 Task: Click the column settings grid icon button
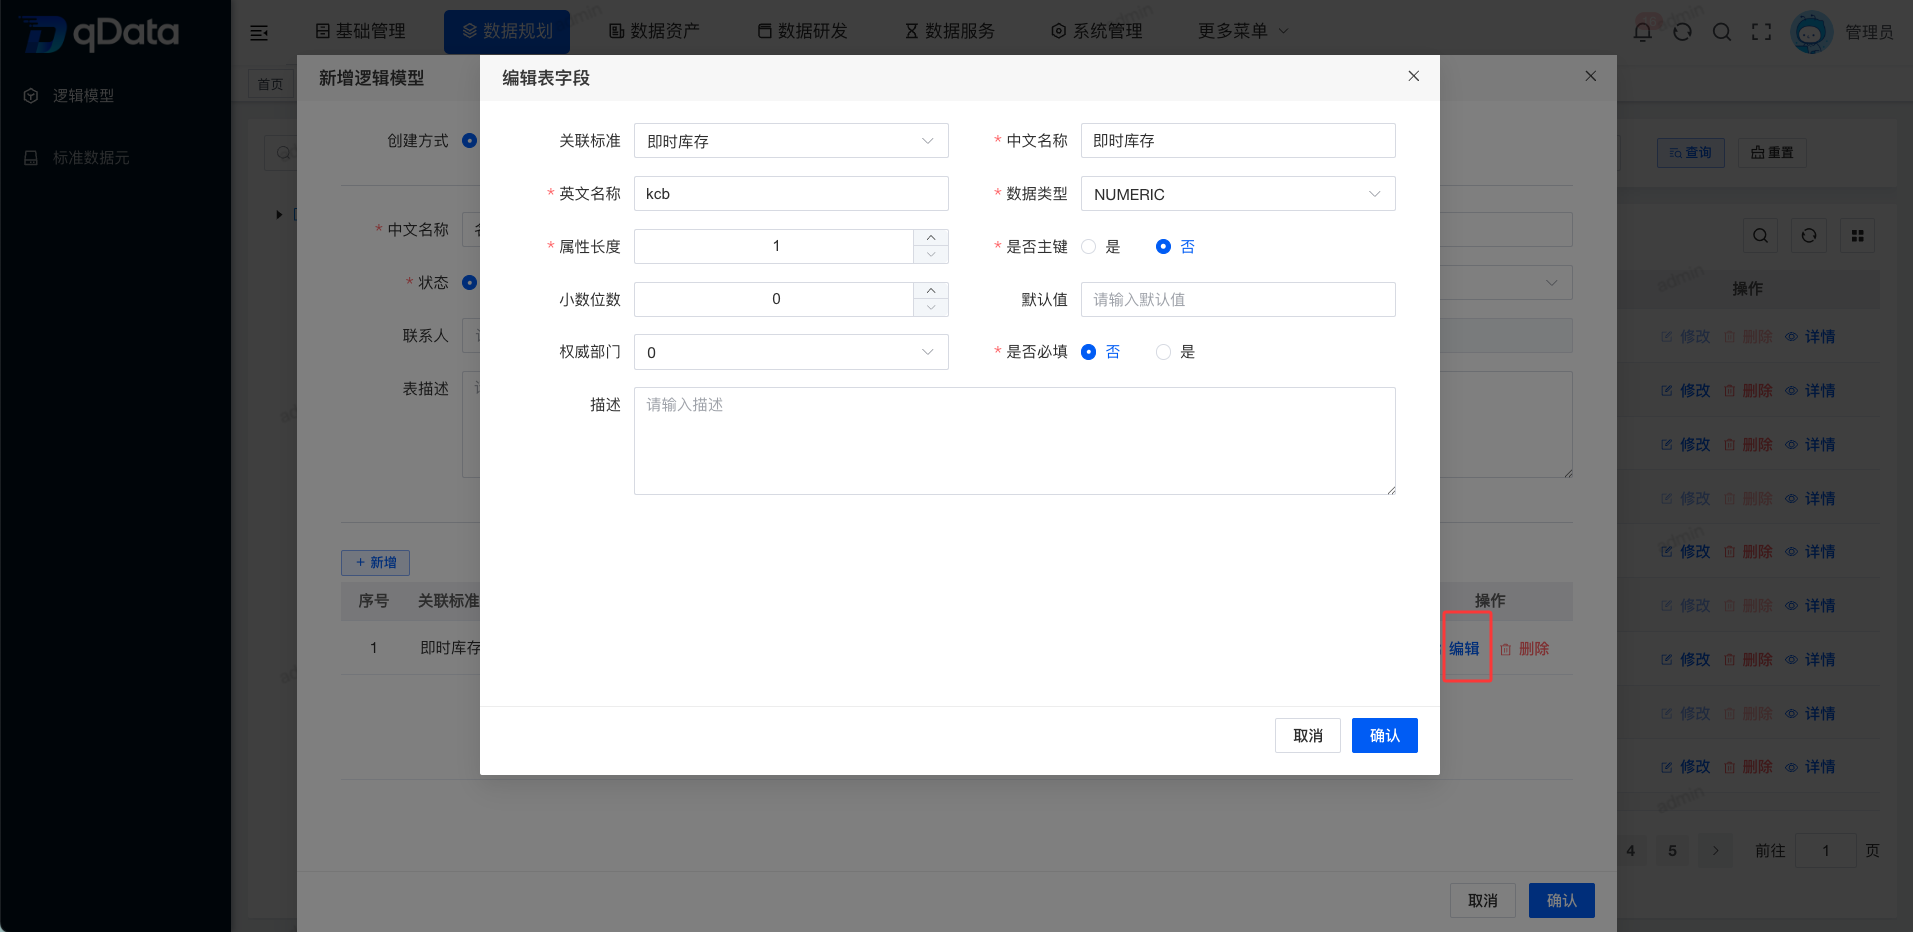coord(1857,236)
